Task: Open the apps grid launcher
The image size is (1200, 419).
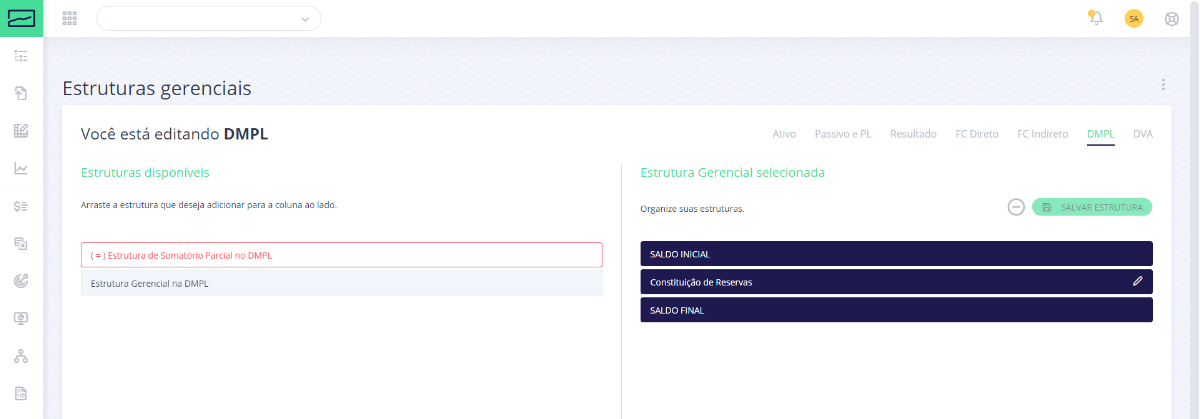Action: coord(69,18)
